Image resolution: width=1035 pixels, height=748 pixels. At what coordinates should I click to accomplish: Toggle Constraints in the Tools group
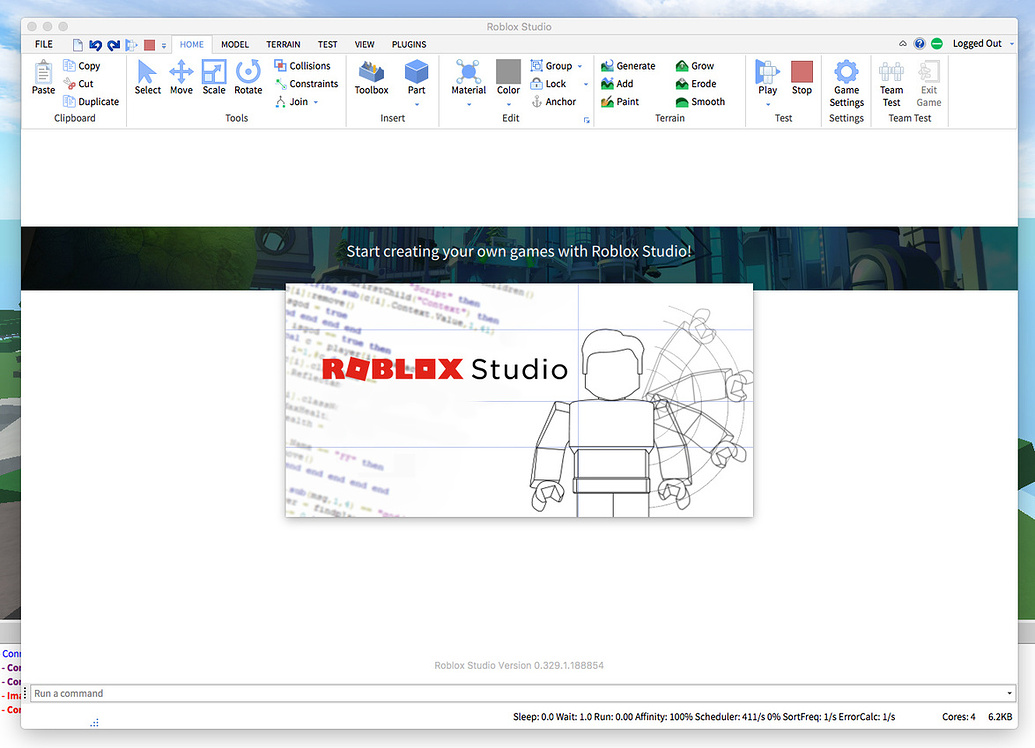click(306, 84)
